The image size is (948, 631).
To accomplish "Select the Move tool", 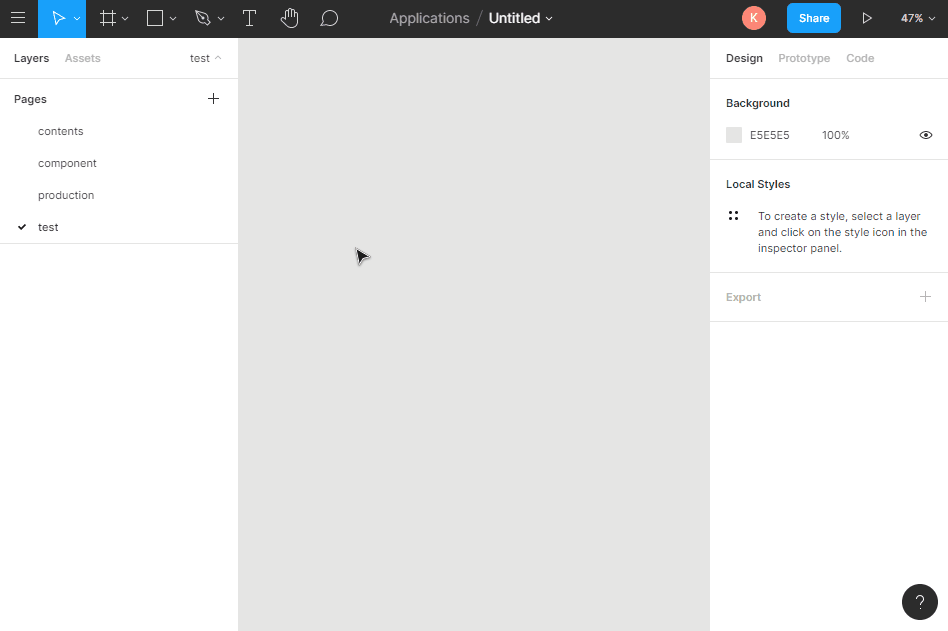I will pyautogui.click(x=58, y=18).
